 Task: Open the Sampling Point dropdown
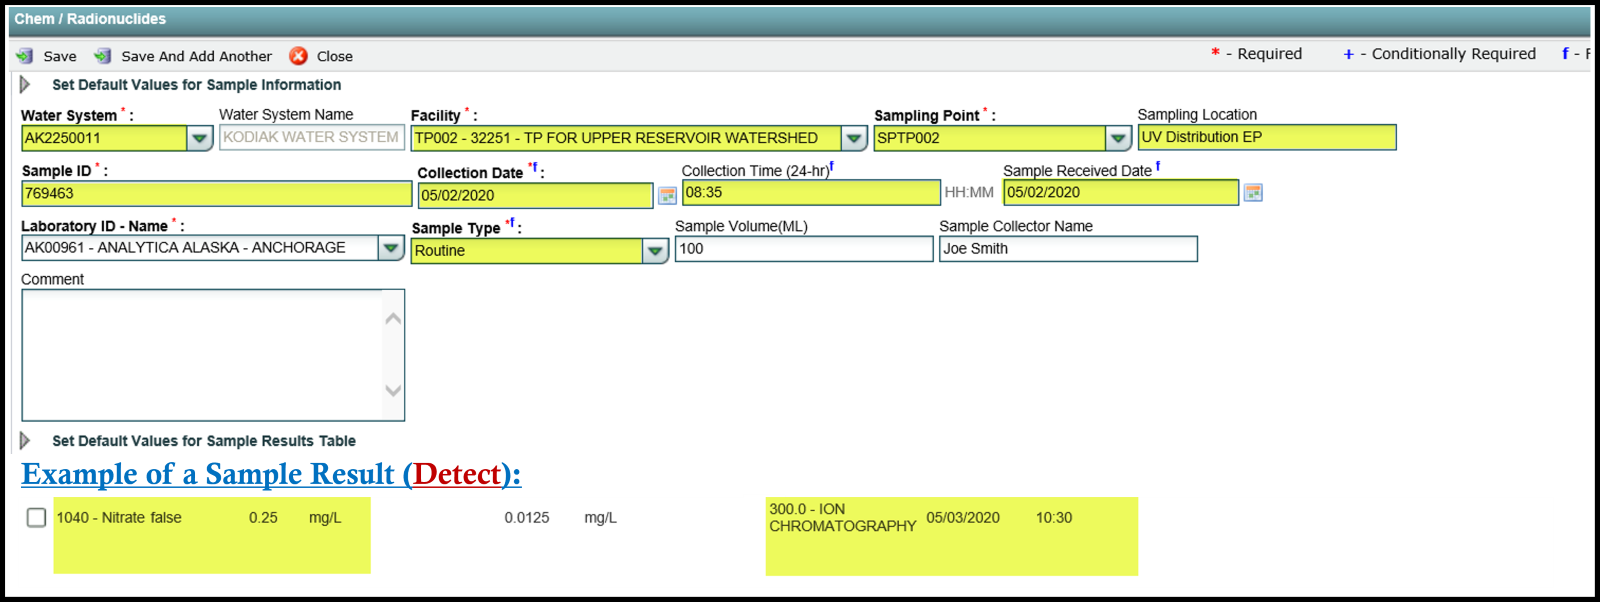click(1118, 138)
